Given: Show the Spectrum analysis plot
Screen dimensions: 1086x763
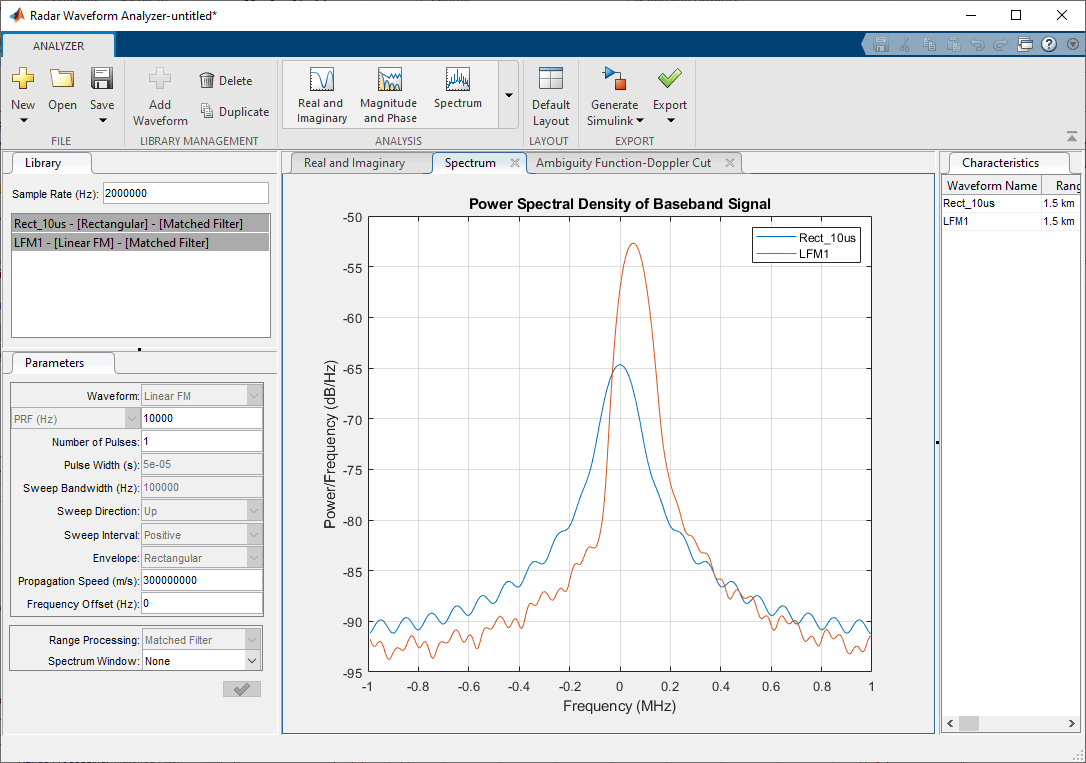Looking at the screenshot, I should pos(458,89).
